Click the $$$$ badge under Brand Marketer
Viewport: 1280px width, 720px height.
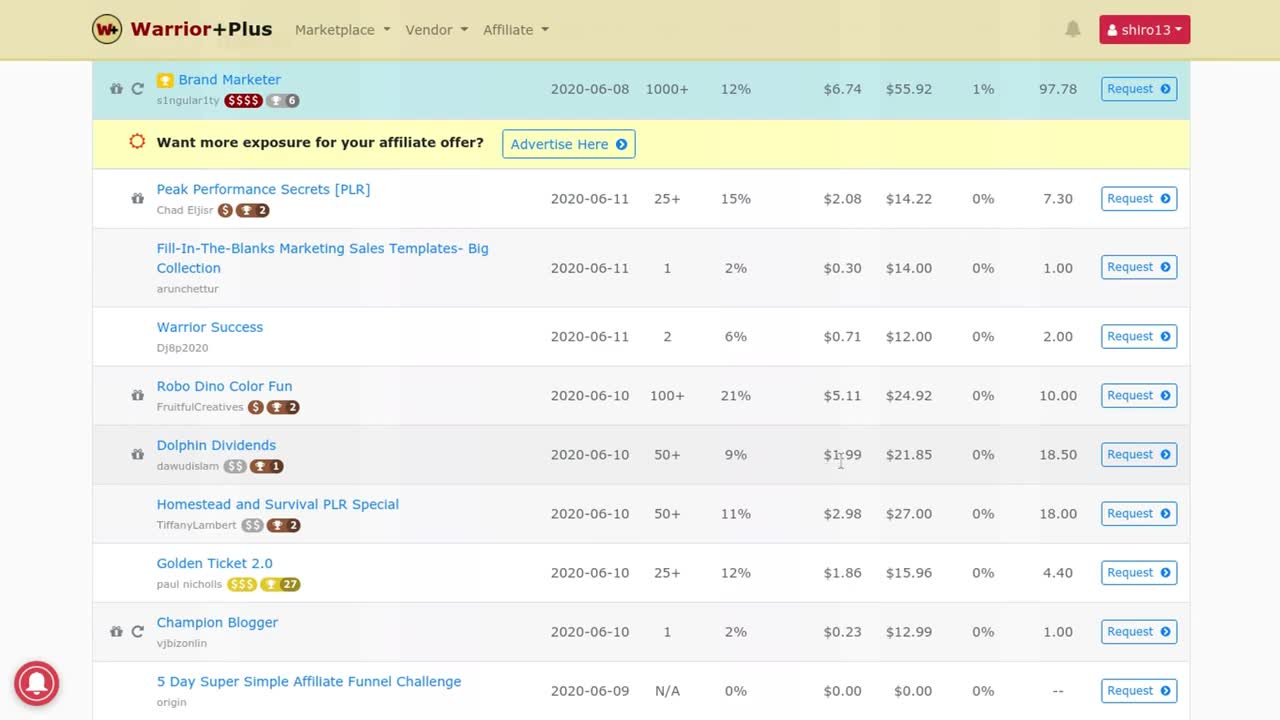(x=243, y=101)
